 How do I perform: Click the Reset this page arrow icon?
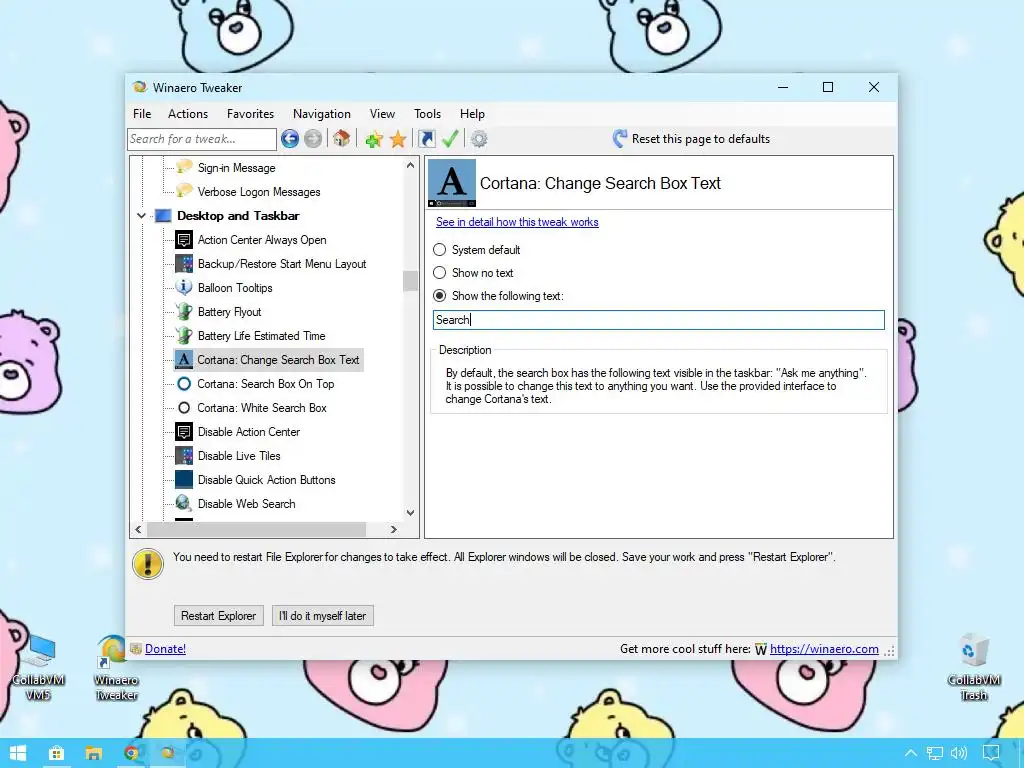620,138
